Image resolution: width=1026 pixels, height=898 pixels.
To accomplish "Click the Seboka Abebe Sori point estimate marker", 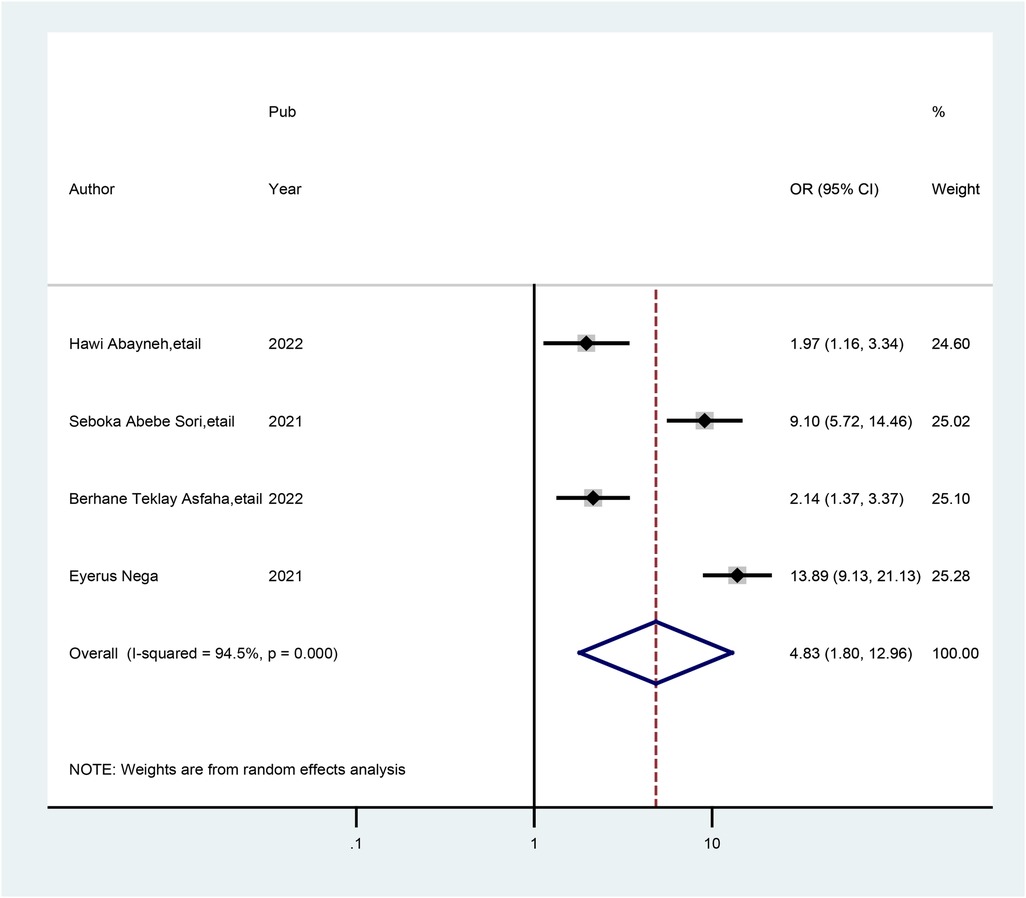I will pos(704,421).
